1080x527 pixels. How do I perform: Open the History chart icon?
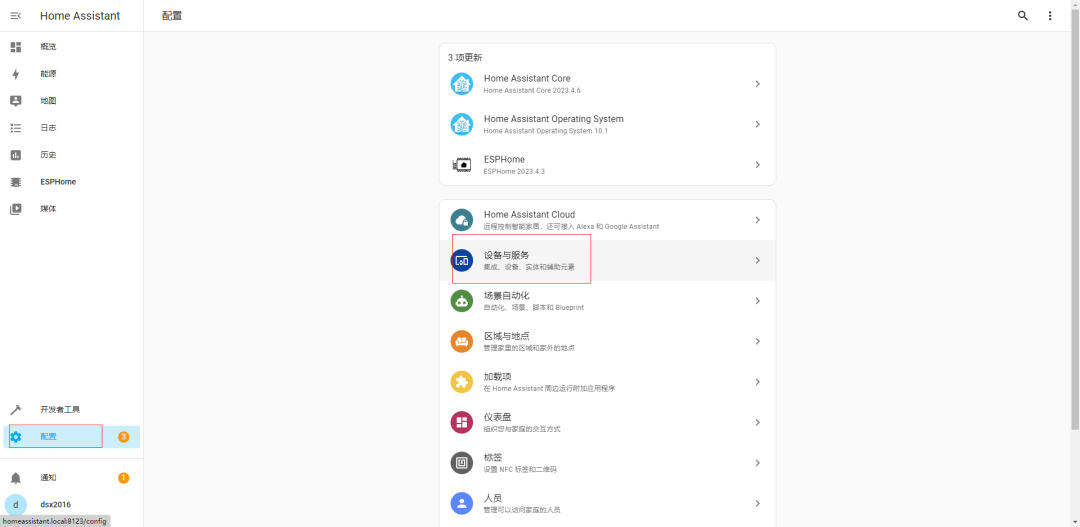coord(16,155)
